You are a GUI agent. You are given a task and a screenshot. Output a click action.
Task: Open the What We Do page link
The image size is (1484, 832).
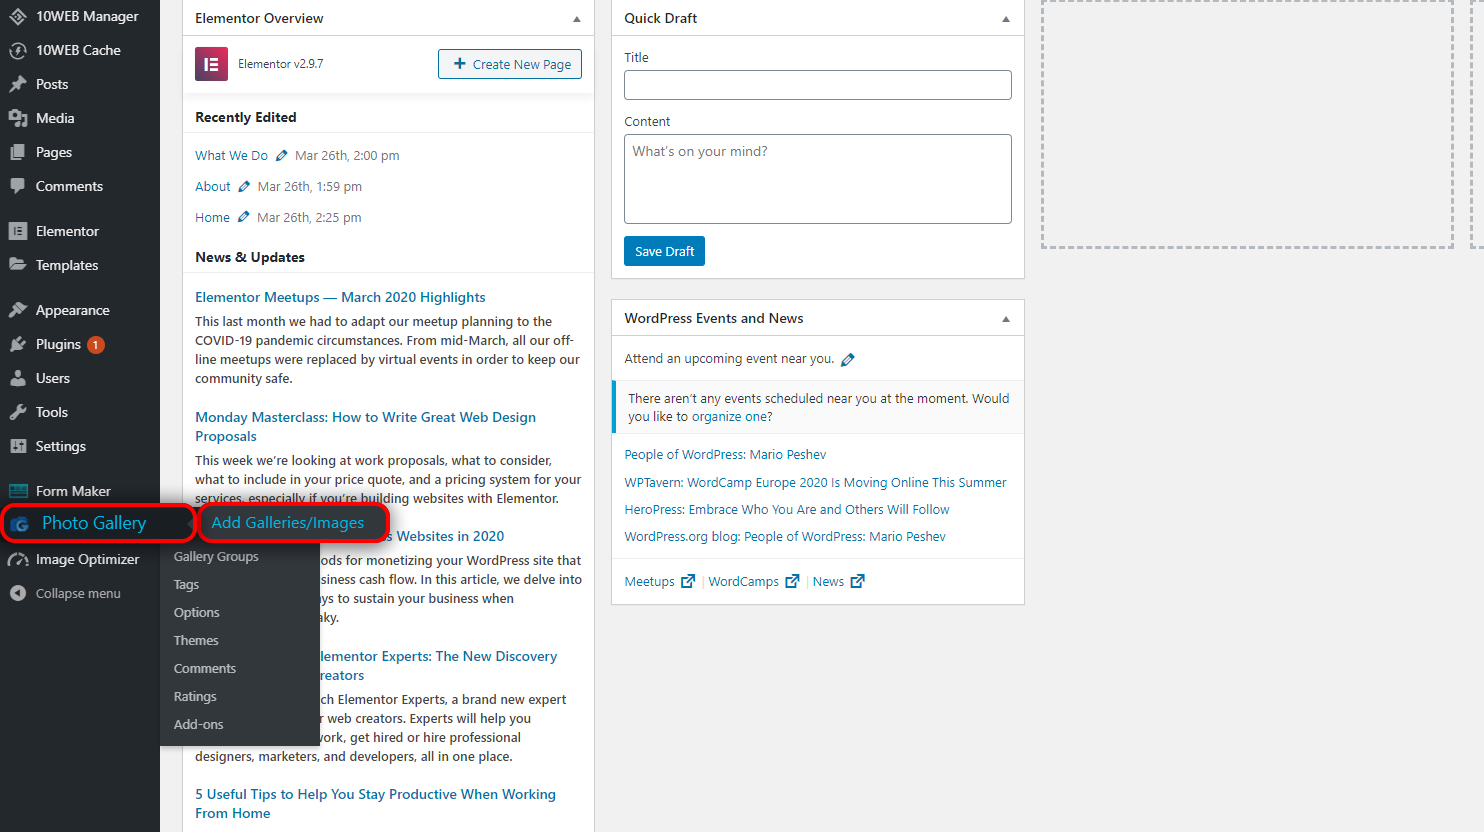tap(231, 155)
